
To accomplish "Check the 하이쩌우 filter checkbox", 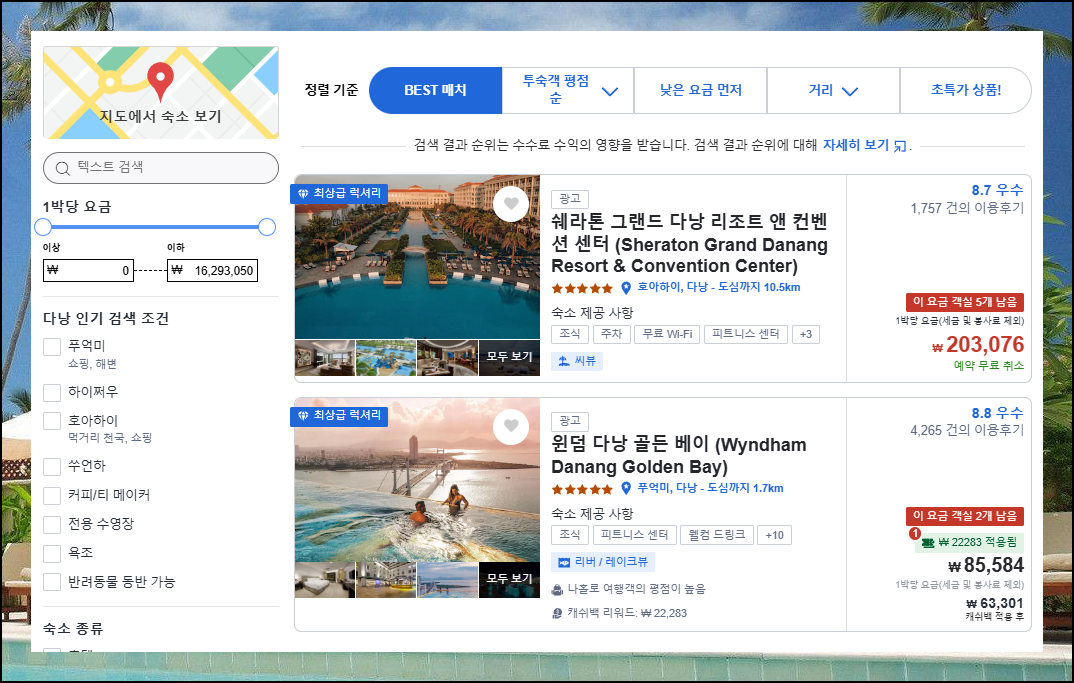I will pyautogui.click(x=52, y=393).
